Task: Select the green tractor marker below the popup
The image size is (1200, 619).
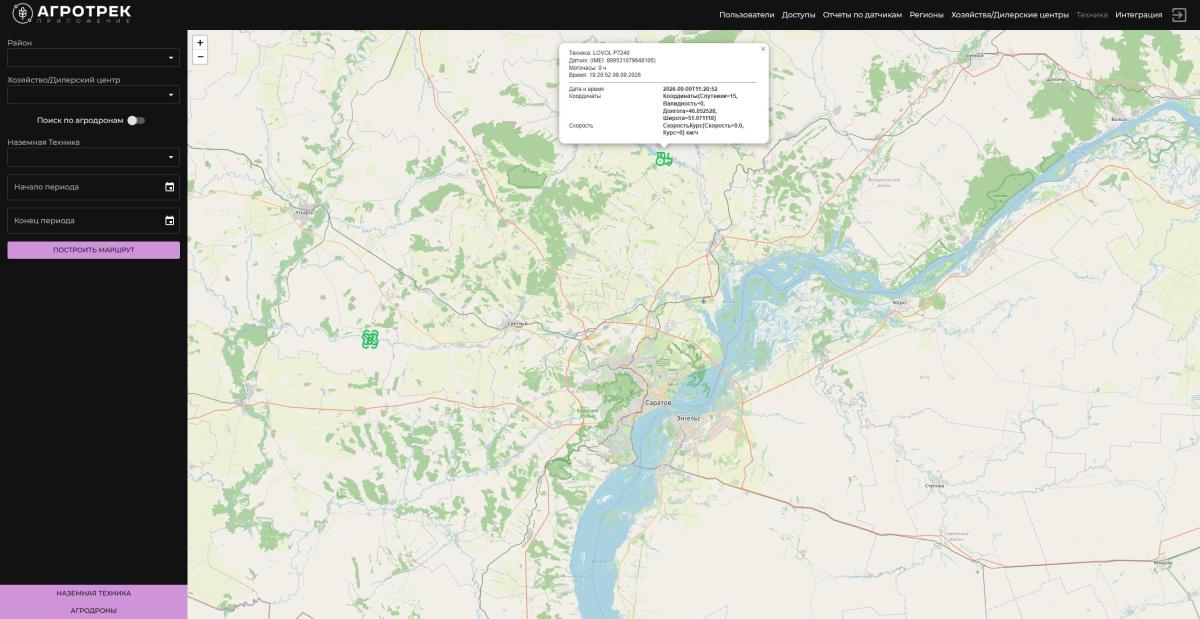Action: click(x=663, y=158)
